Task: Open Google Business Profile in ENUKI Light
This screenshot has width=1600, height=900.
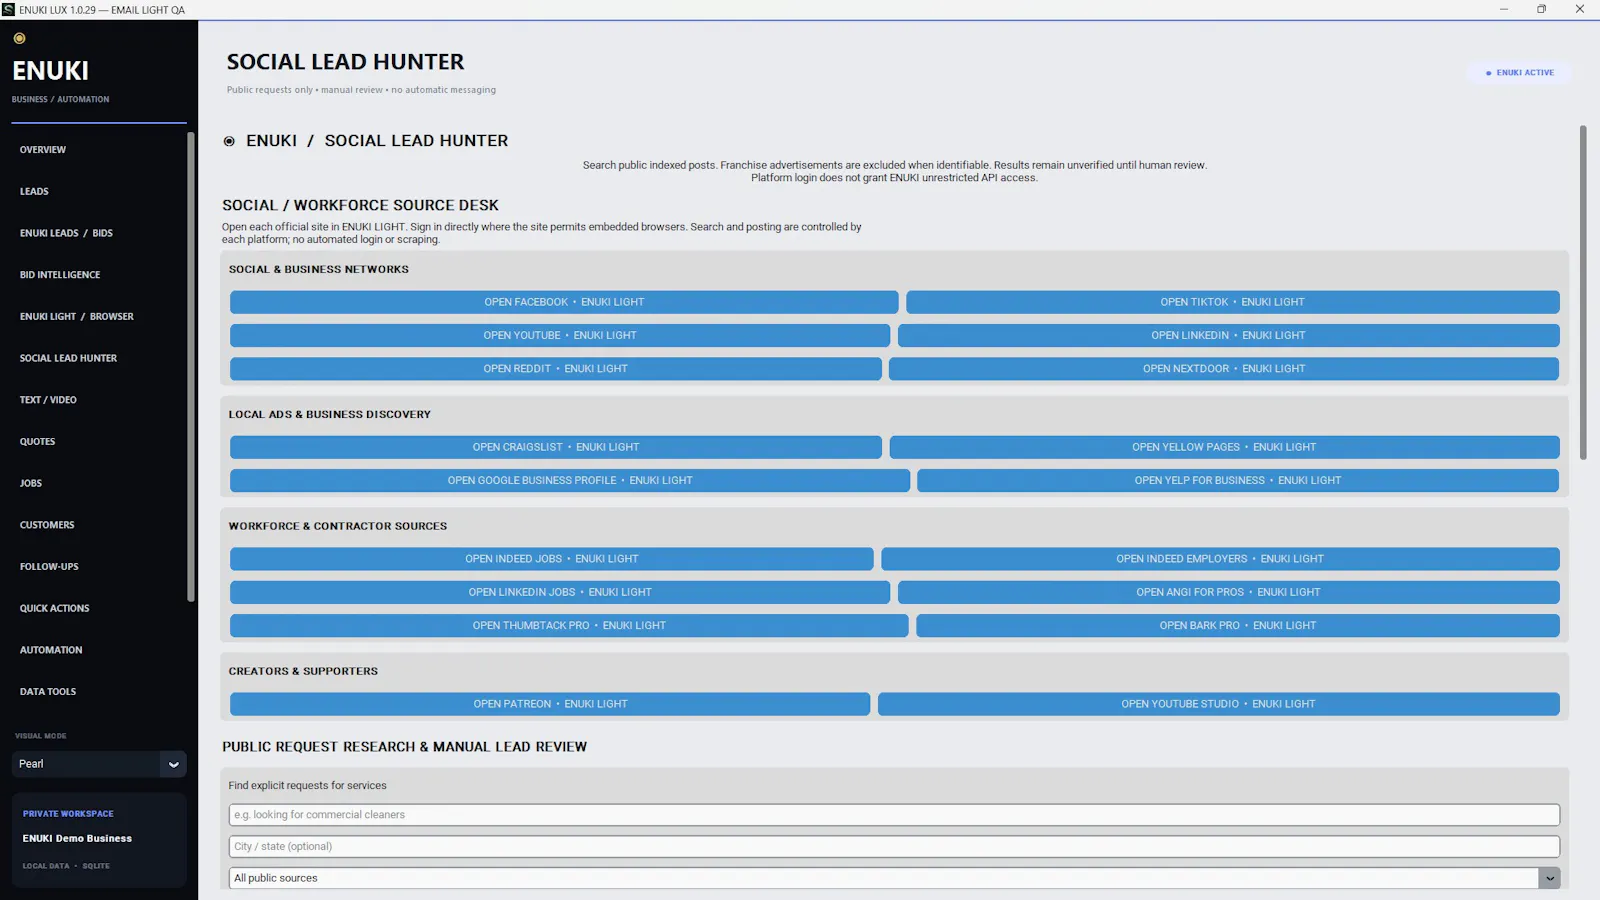Action: pos(570,480)
